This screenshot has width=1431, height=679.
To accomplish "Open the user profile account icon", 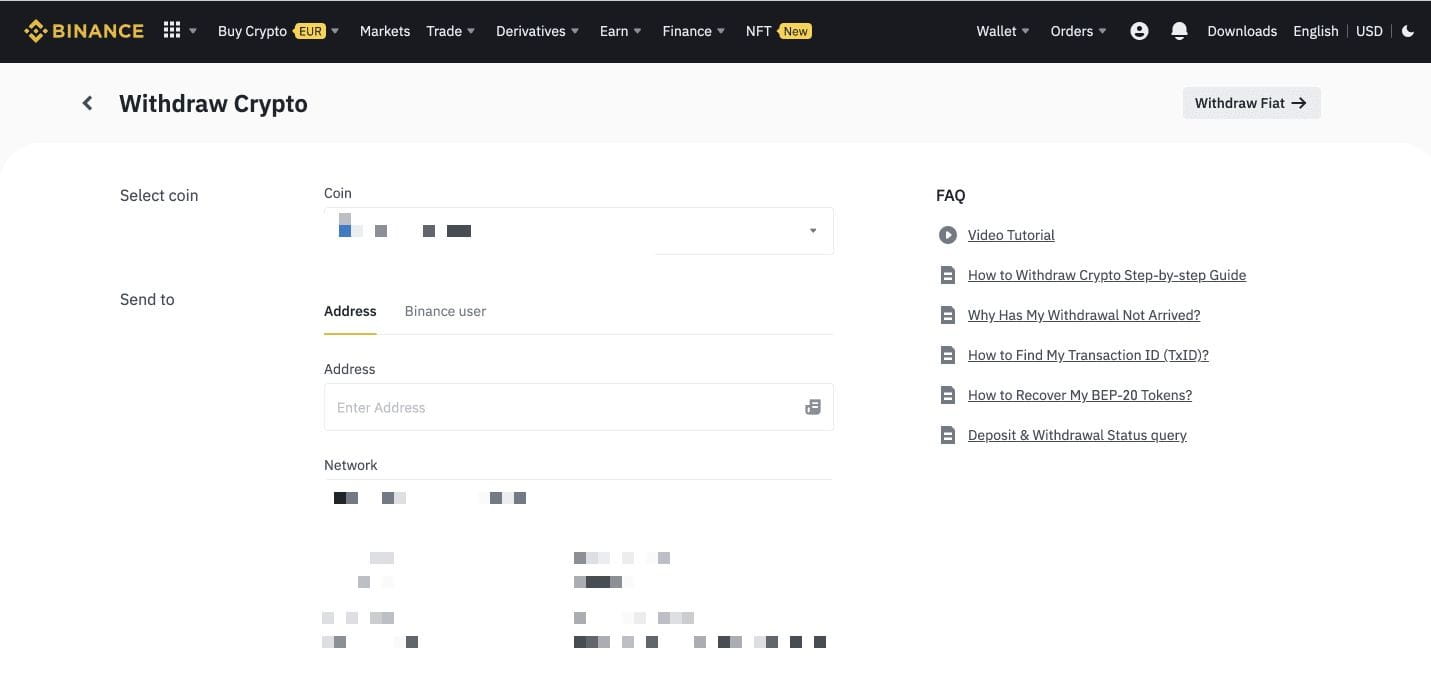I will click(1139, 31).
